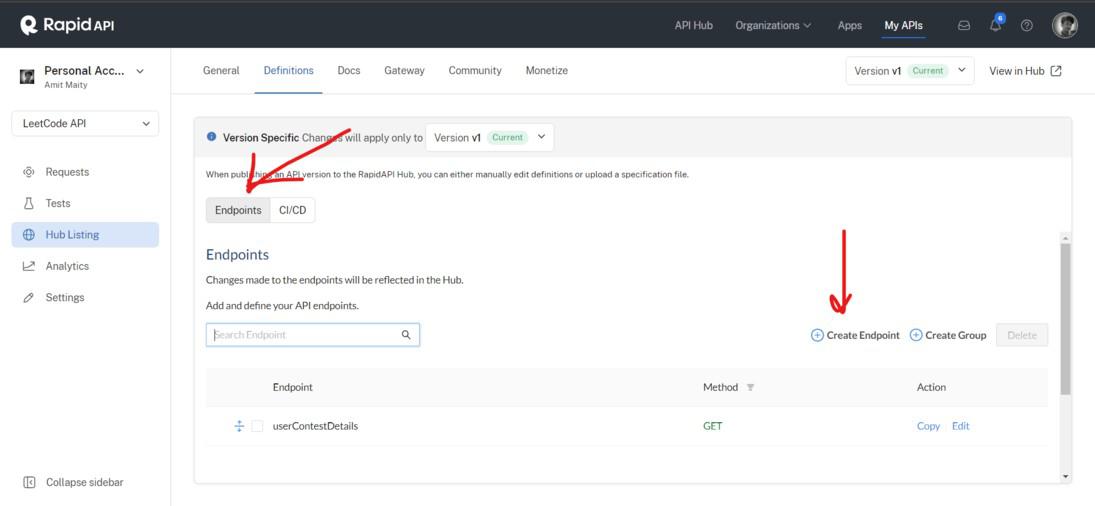
Task: Click the search magnifier icon
Action: click(406, 335)
